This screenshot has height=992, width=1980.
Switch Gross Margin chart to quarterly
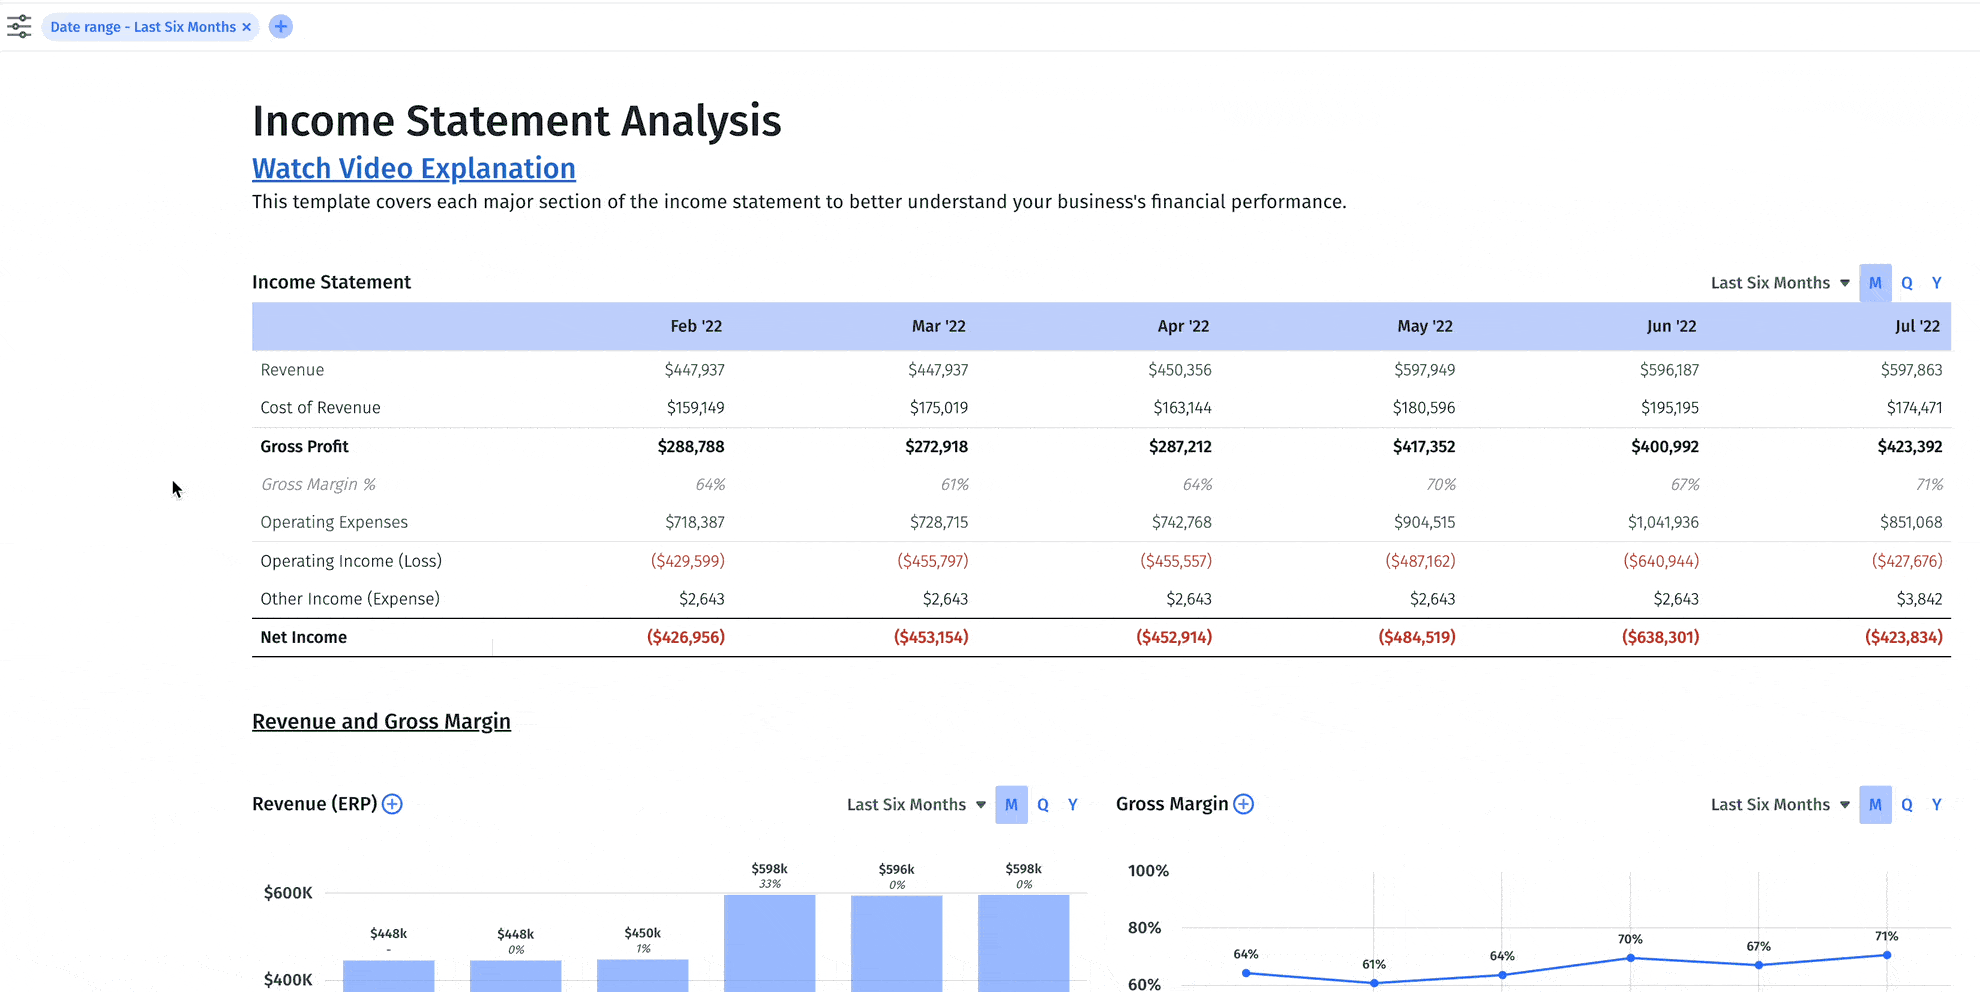pos(1907,805)
